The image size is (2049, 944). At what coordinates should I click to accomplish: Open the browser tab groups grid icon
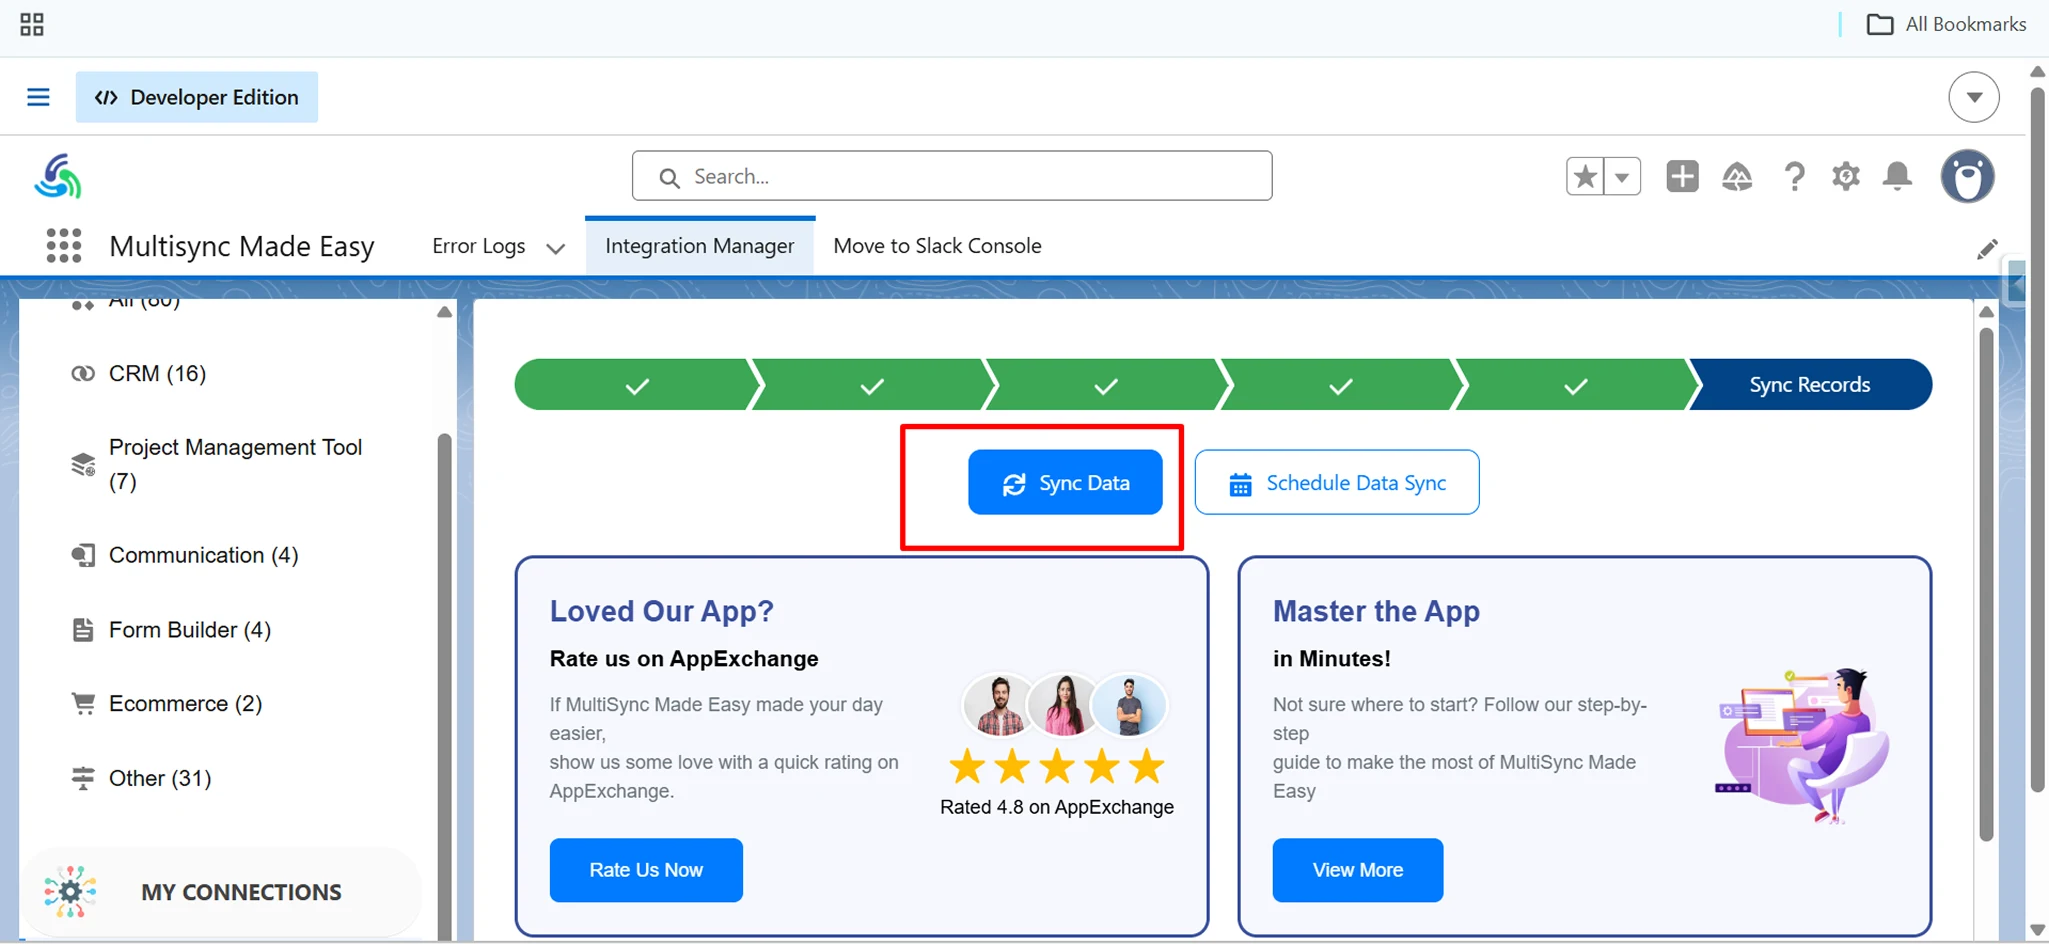point(32,24)
